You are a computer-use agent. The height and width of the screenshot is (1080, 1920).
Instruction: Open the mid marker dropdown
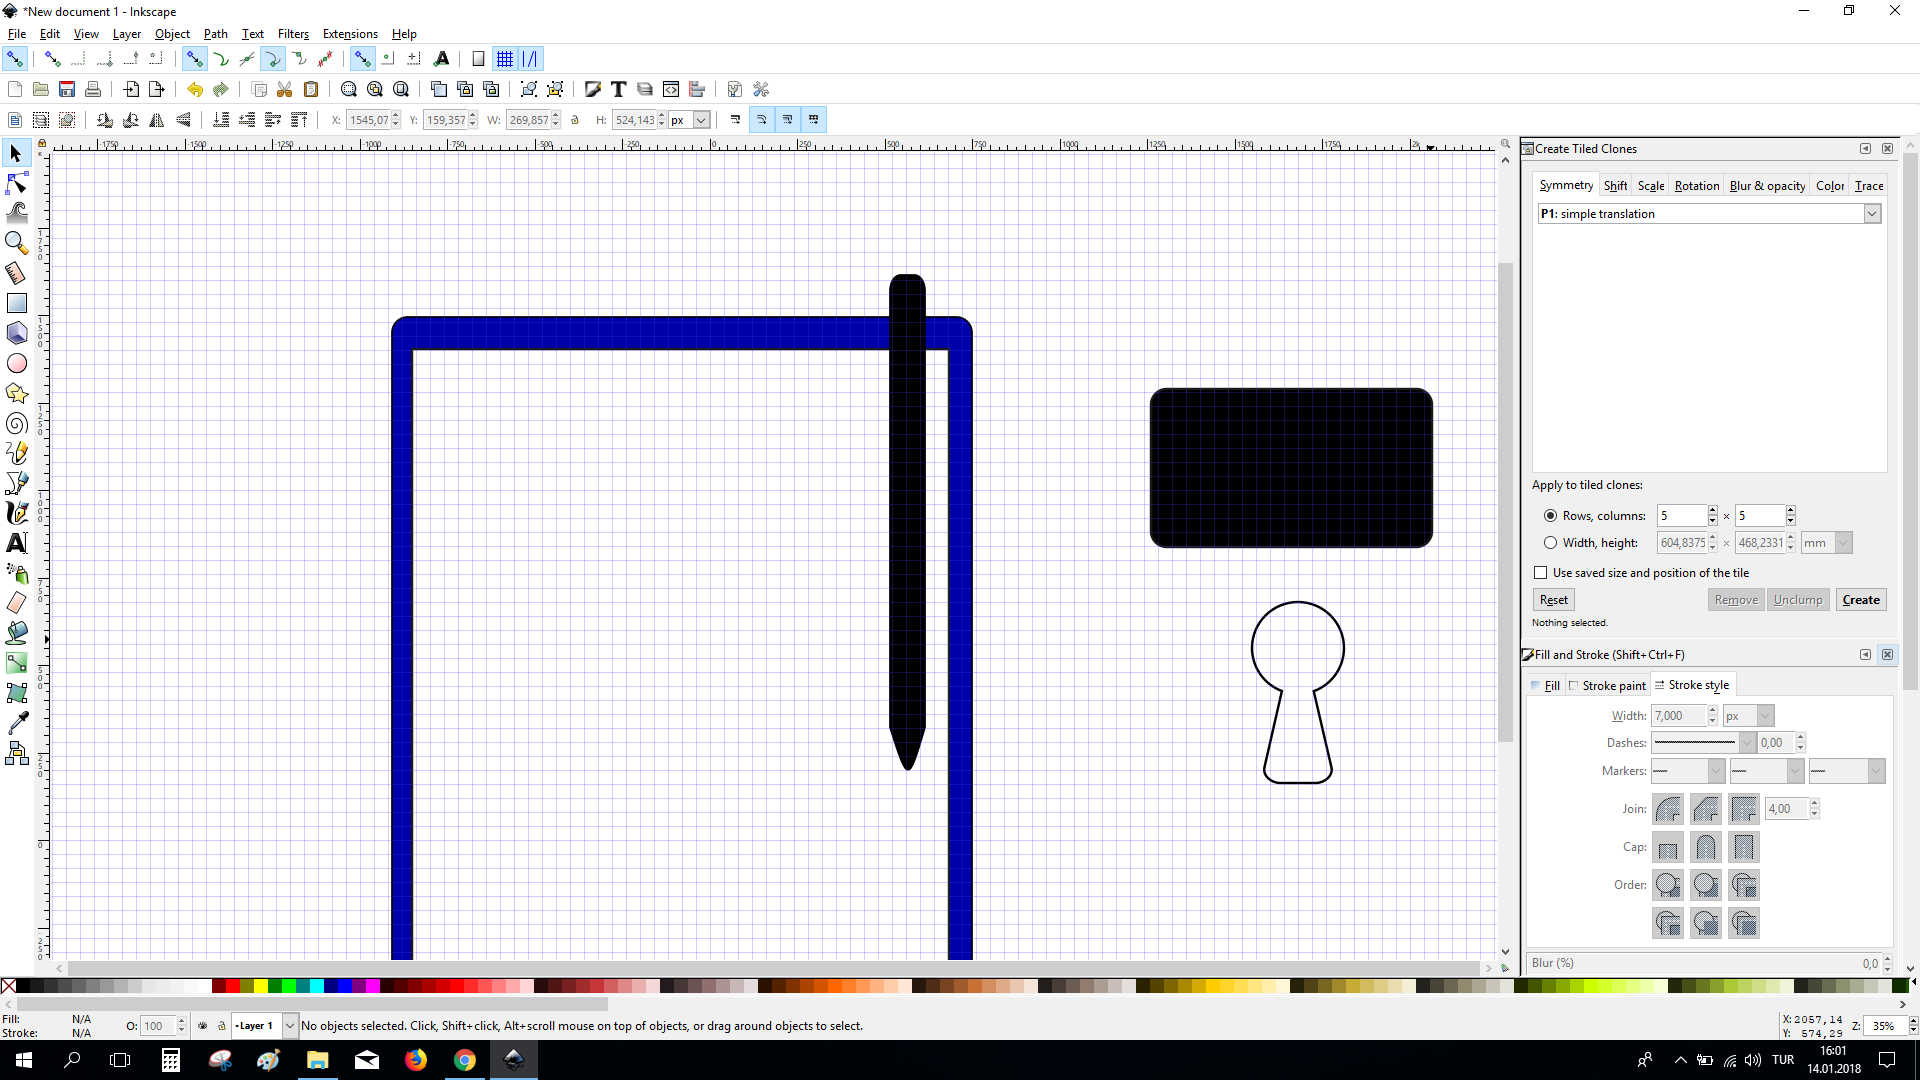(x=1766, y=771)
